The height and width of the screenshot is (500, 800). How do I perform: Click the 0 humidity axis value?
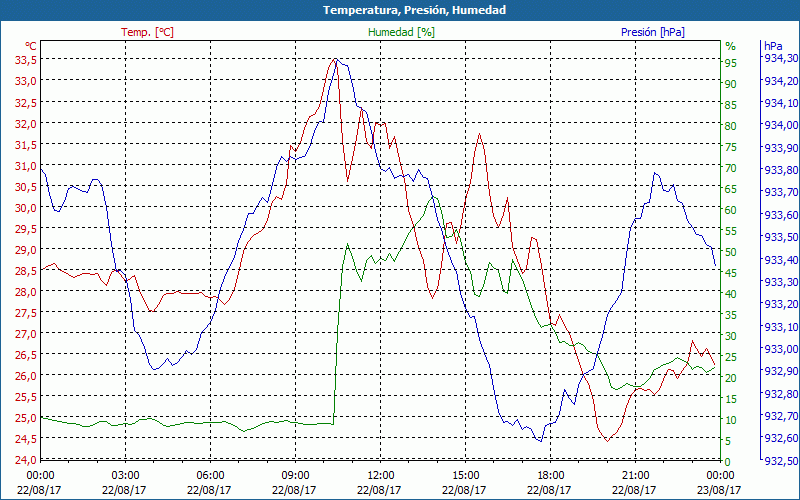point(728,462)
